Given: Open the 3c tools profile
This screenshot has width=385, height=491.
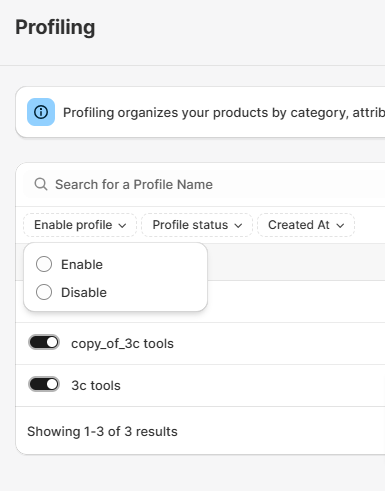Looking at the screenshot, I should (x=96, y=386).
